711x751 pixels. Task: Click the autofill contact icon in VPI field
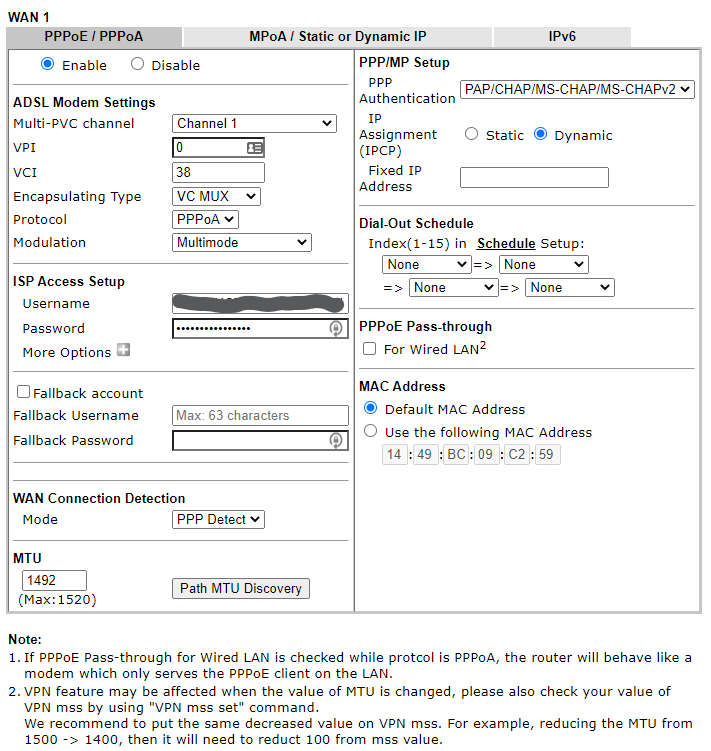coord(254,148)
